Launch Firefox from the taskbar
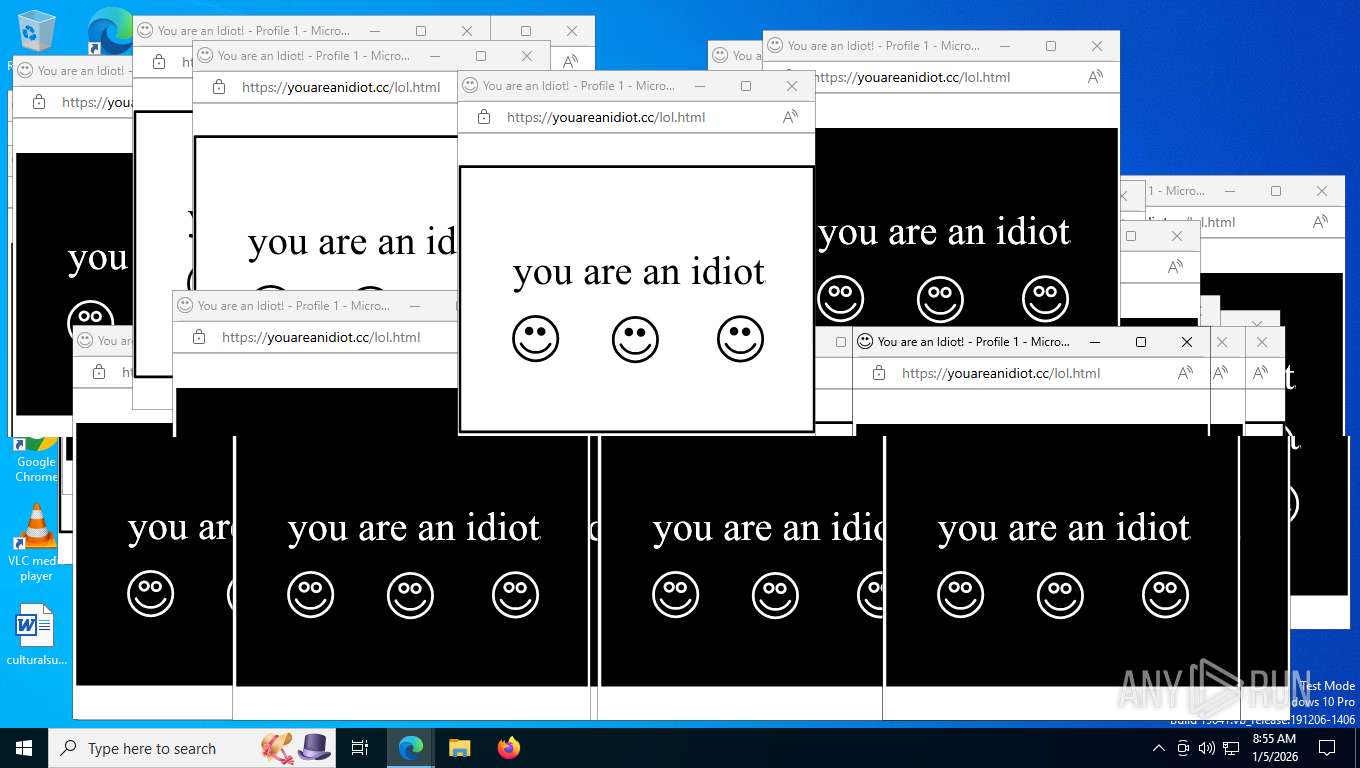1360x768 pixels. [509, 748]
